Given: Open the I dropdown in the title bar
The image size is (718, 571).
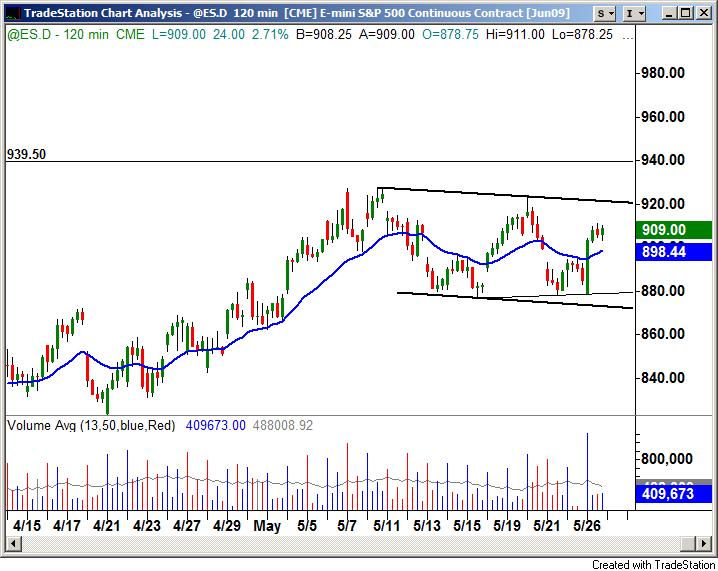Looking at the screenshot, I should [635, 14].
